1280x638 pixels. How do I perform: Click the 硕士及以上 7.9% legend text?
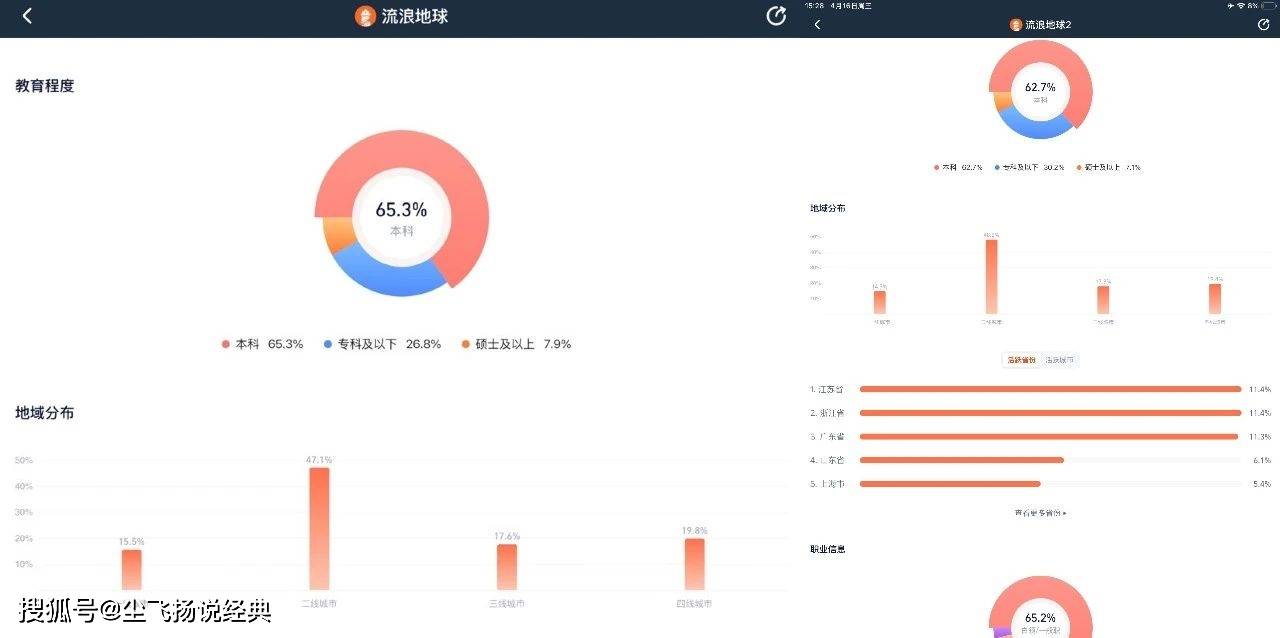(523, 344)
